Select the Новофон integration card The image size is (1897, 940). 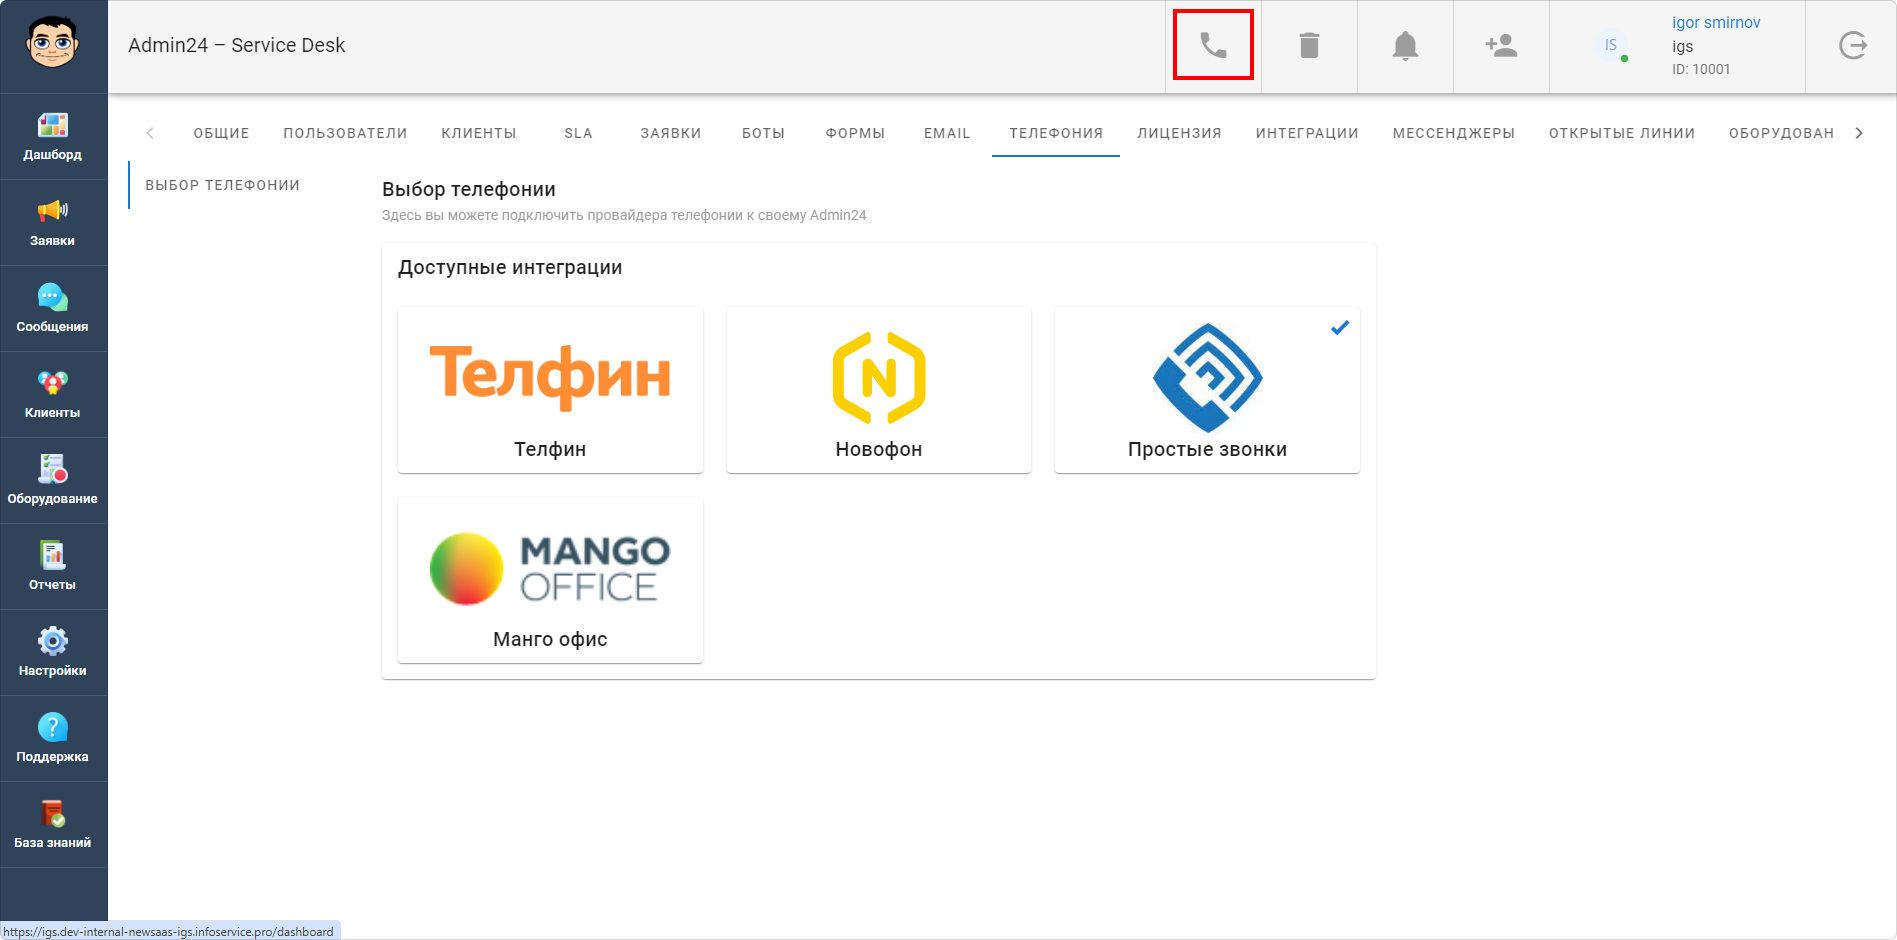tap(879, 390)
